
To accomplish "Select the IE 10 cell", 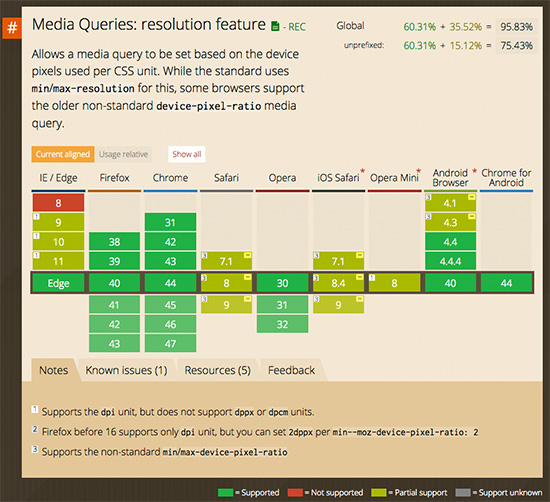I will [58, 242].
